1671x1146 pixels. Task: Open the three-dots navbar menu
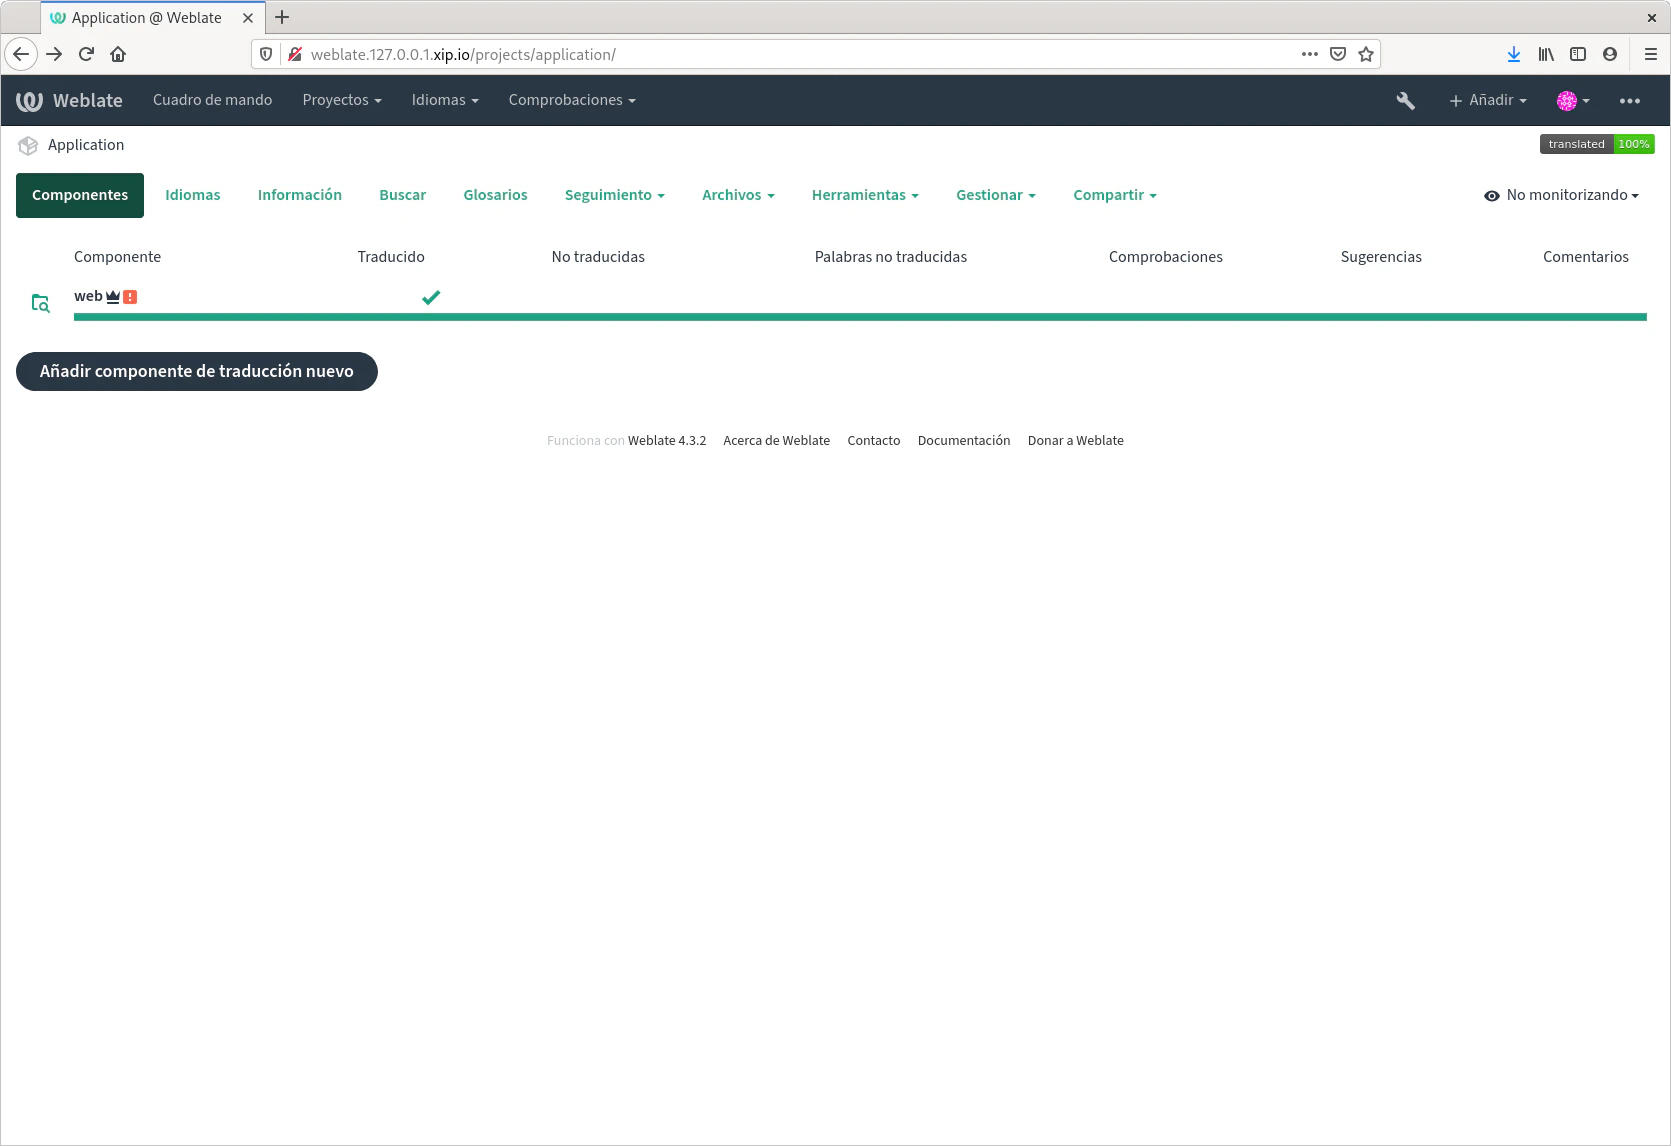coord(1629,101)
